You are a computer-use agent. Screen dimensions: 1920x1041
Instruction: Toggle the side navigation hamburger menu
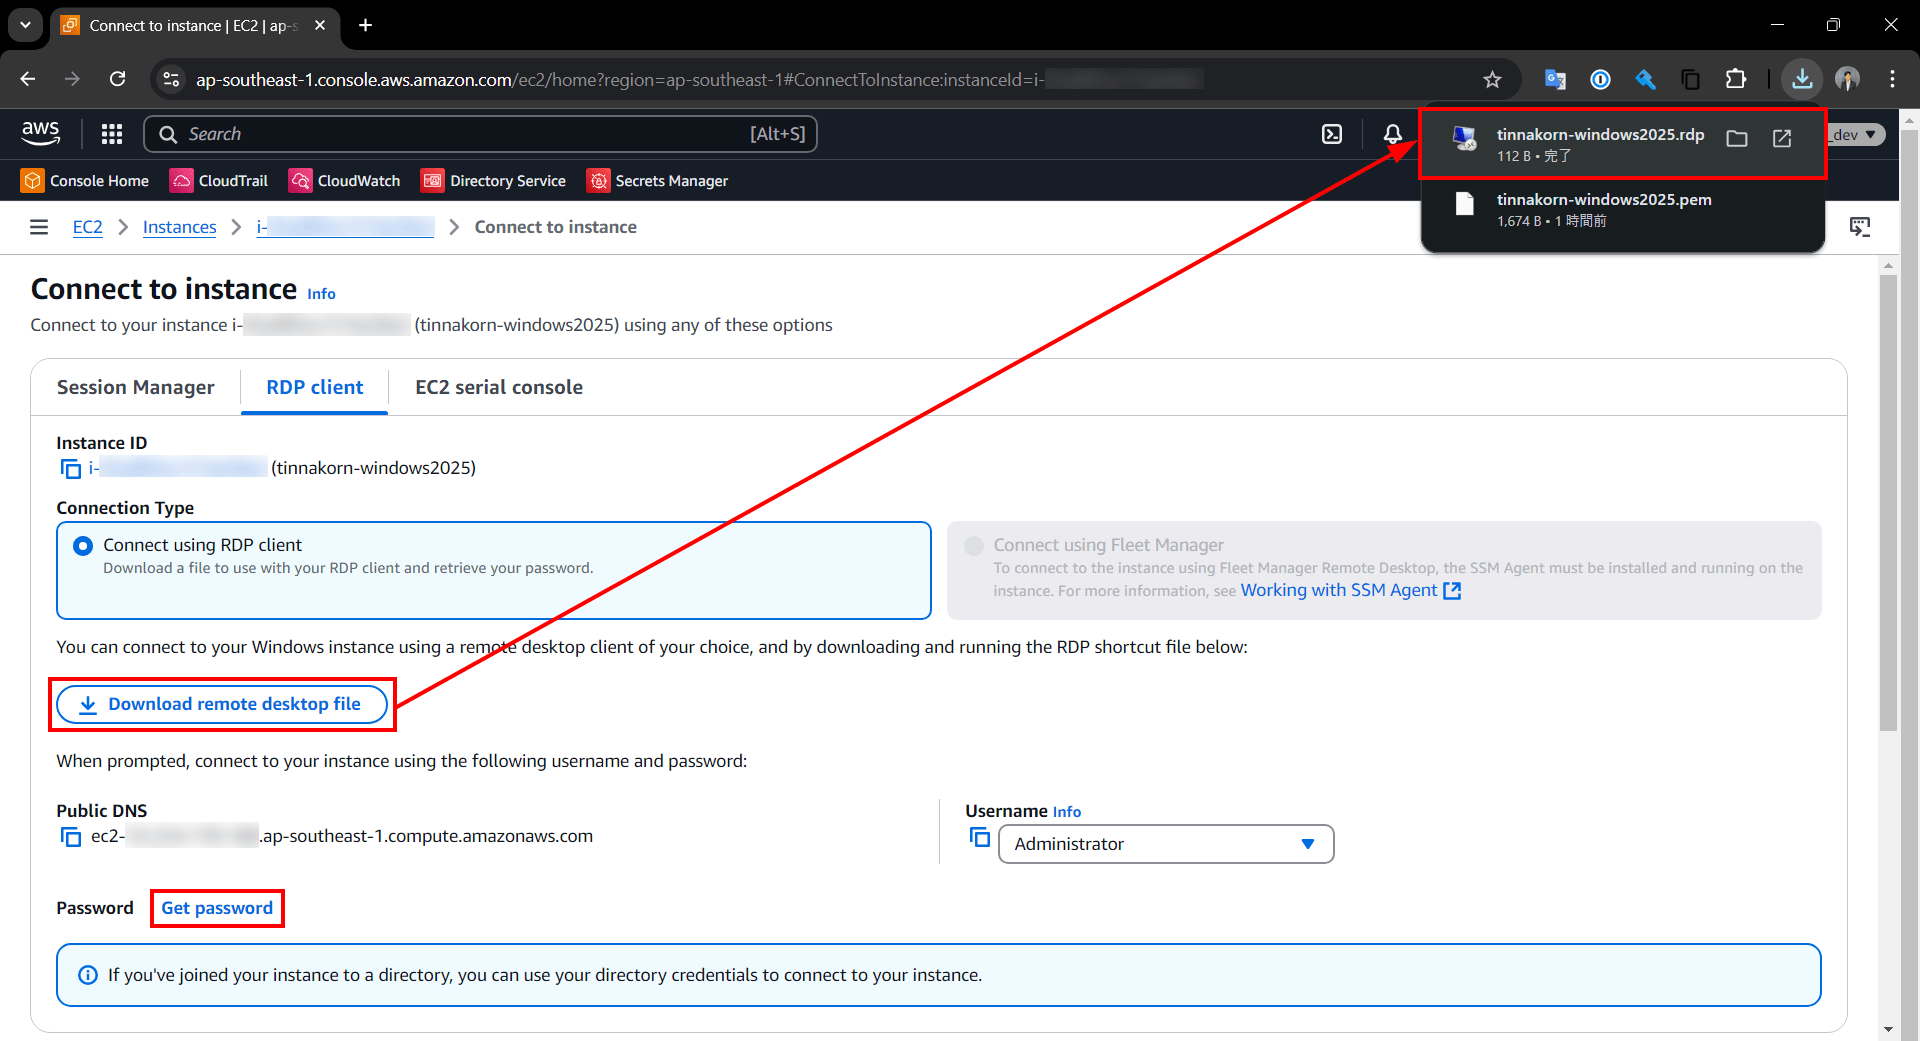tap(39, 227)
